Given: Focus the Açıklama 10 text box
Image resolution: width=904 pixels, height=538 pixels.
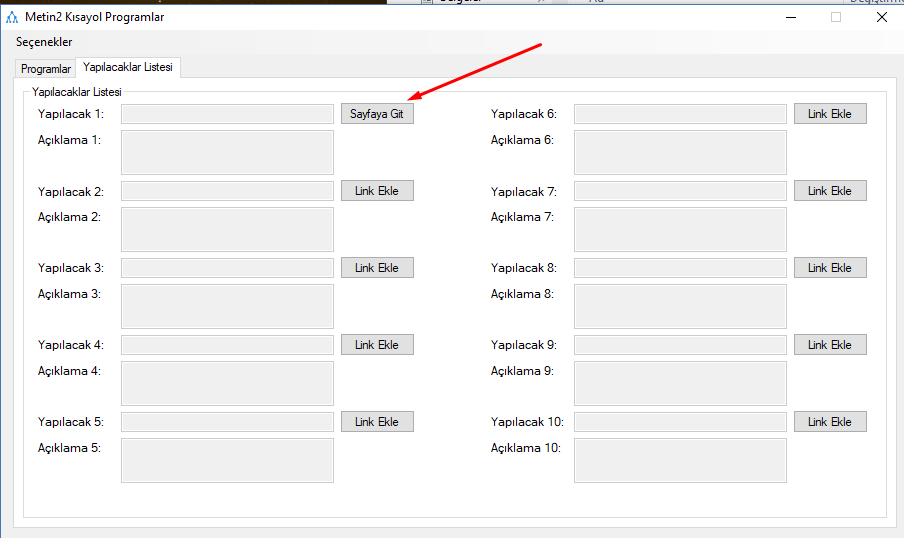Looking at the screenshot, I should coord(680,460).
